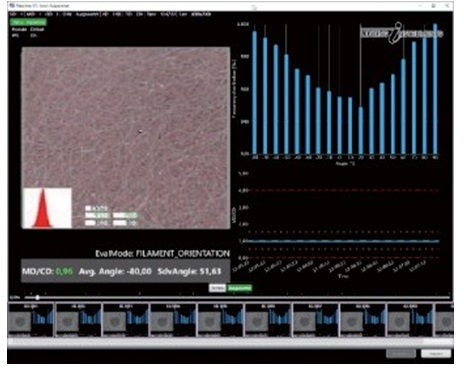Select the fifth thumbnail in the filmstrip
464x381 pixels.
click(221, 320)
